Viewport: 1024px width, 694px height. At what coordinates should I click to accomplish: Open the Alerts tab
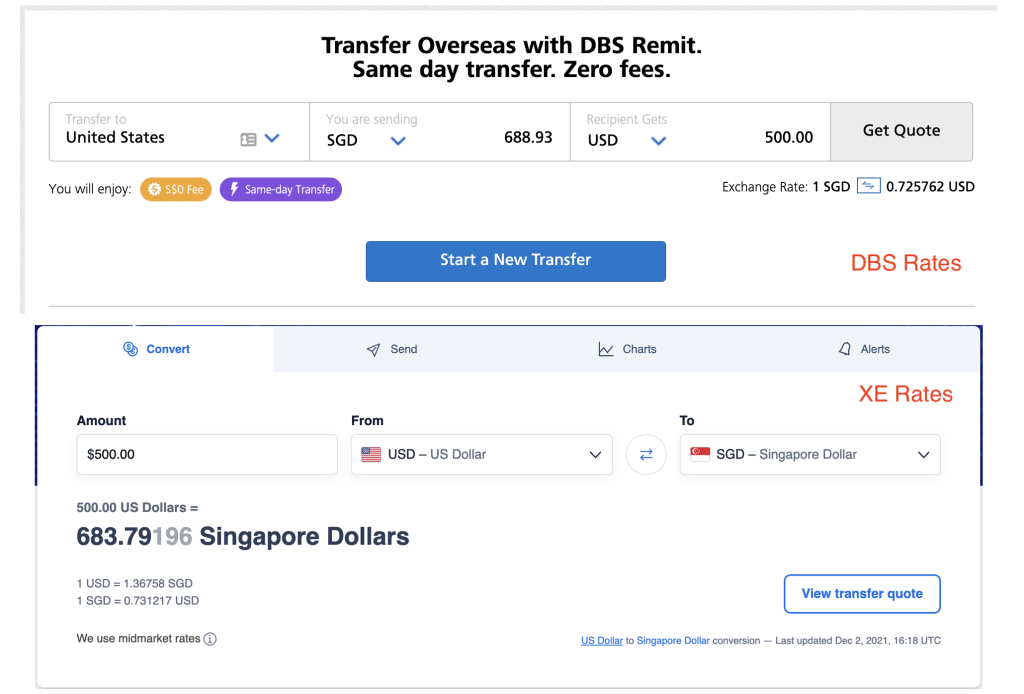point(863,349)
